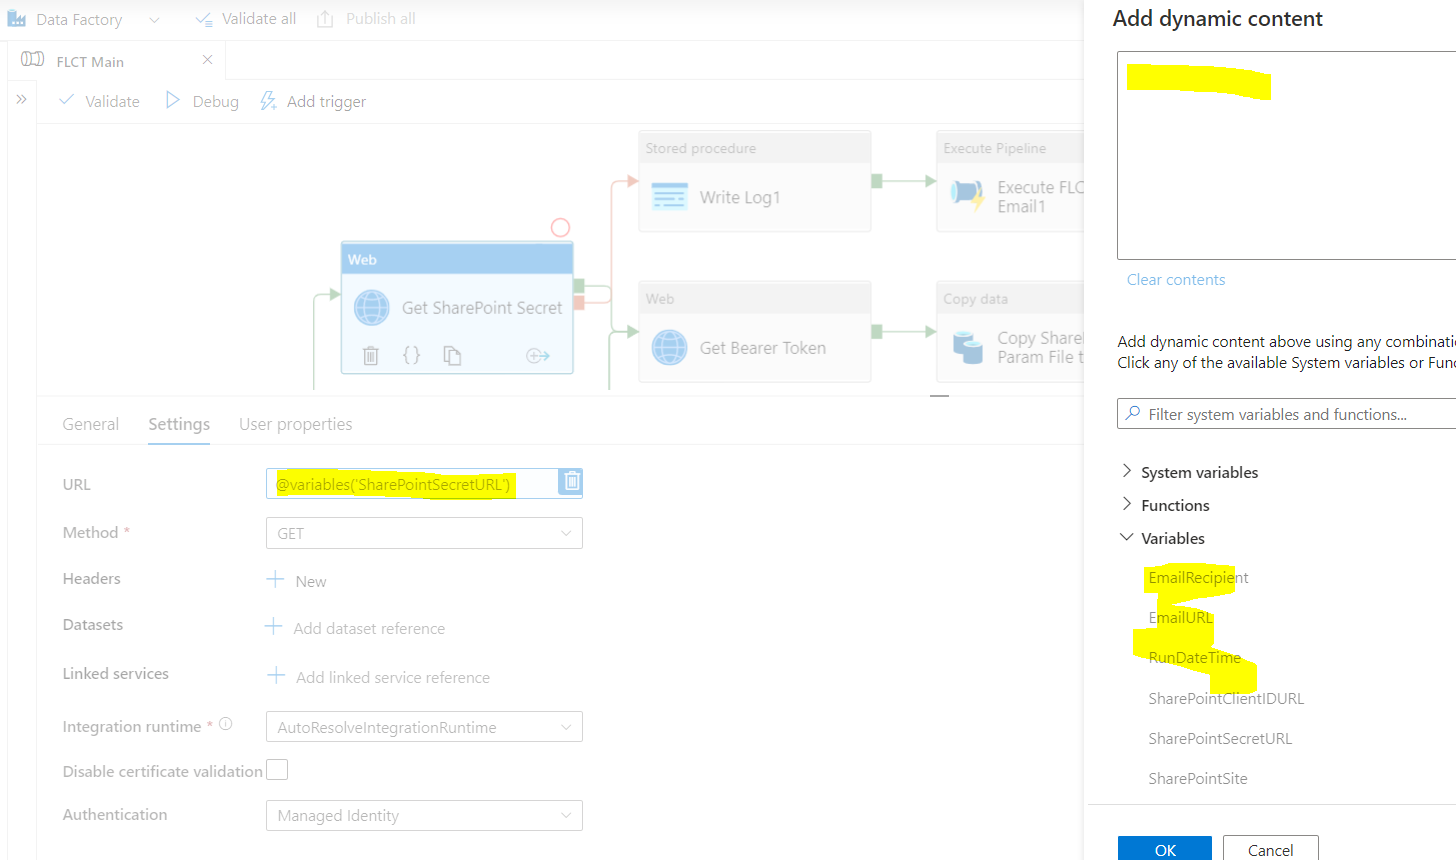1456x860 pixels.
Task: Open the Data Factory home icon
Action: pyautogui.click(x=15, y=18)
